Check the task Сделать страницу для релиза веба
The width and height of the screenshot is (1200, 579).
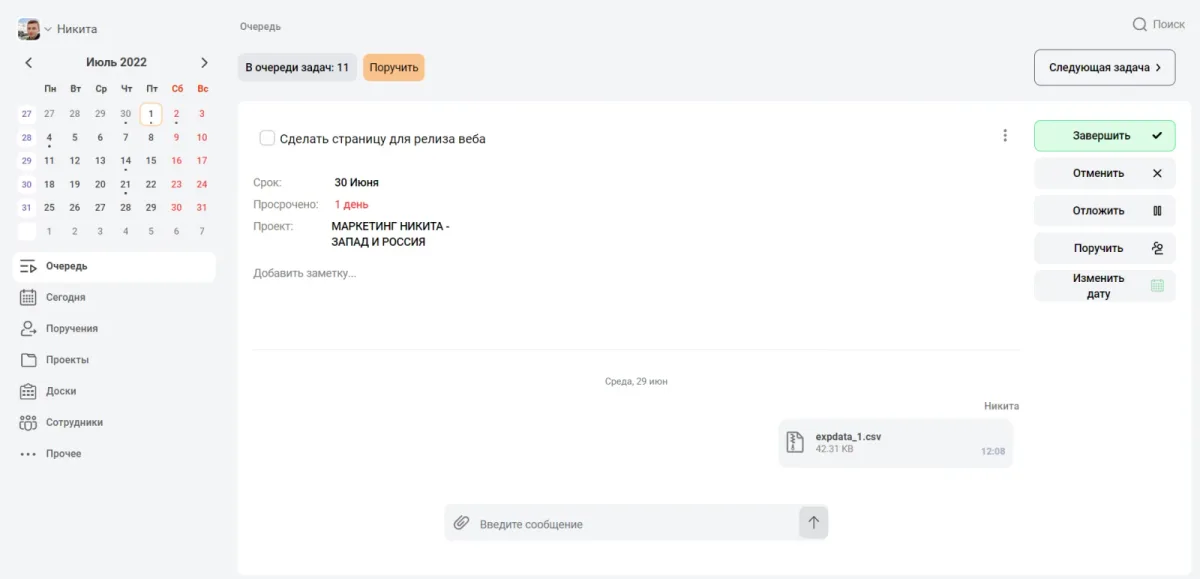[267, 137]
